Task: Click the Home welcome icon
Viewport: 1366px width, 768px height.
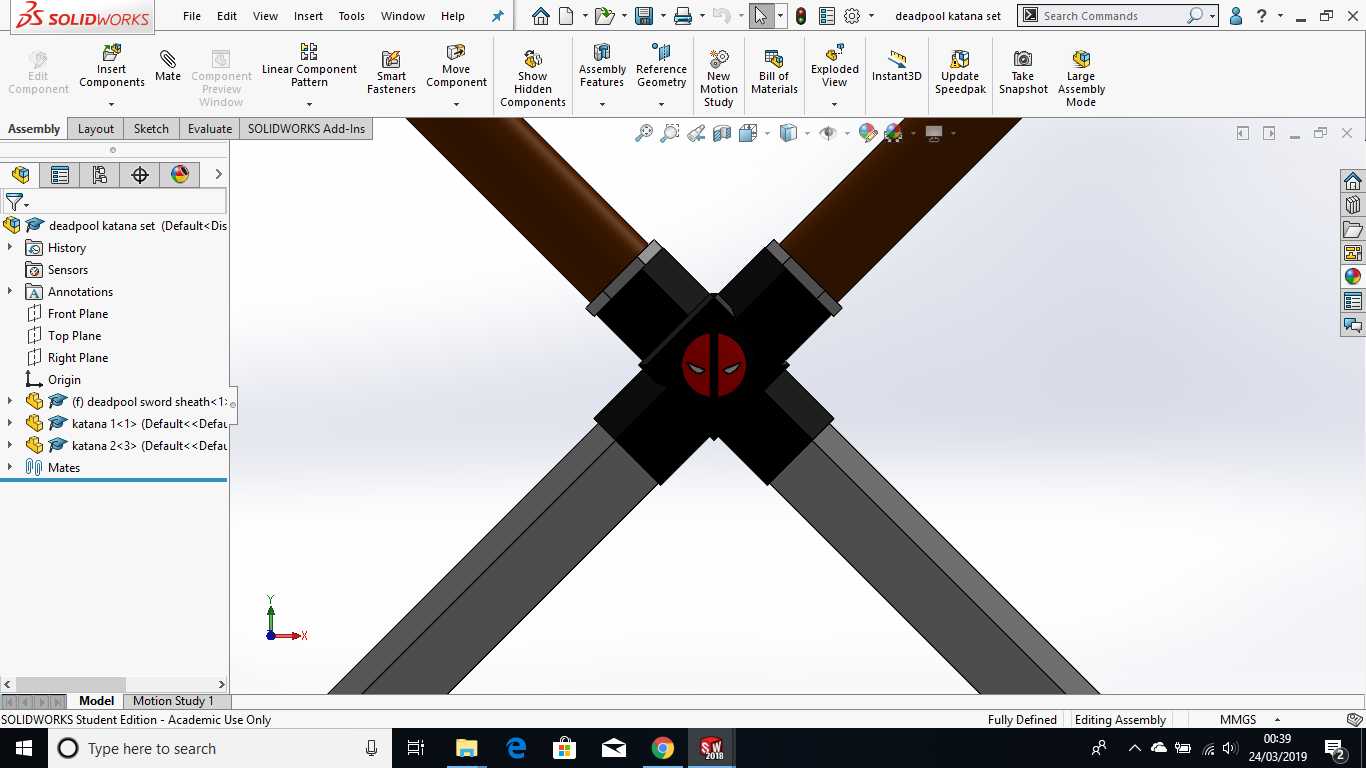Action: 541,16
